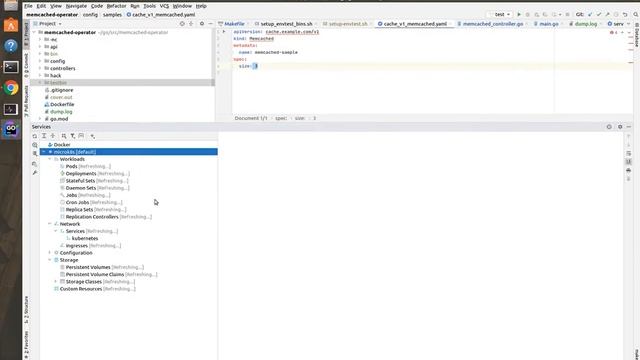
Task: Click the refresh icon in Services toolbar
Action: click(x=35, y=136)
